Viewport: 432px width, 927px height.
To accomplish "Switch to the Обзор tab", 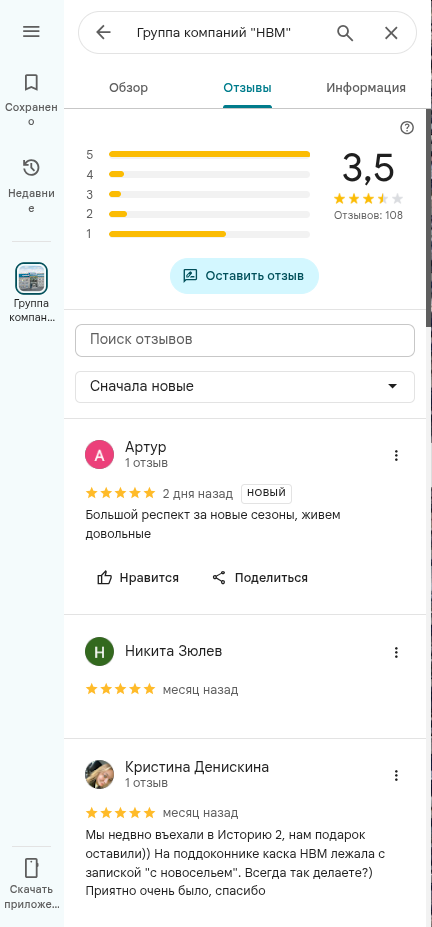I will (x=128, y=88).
